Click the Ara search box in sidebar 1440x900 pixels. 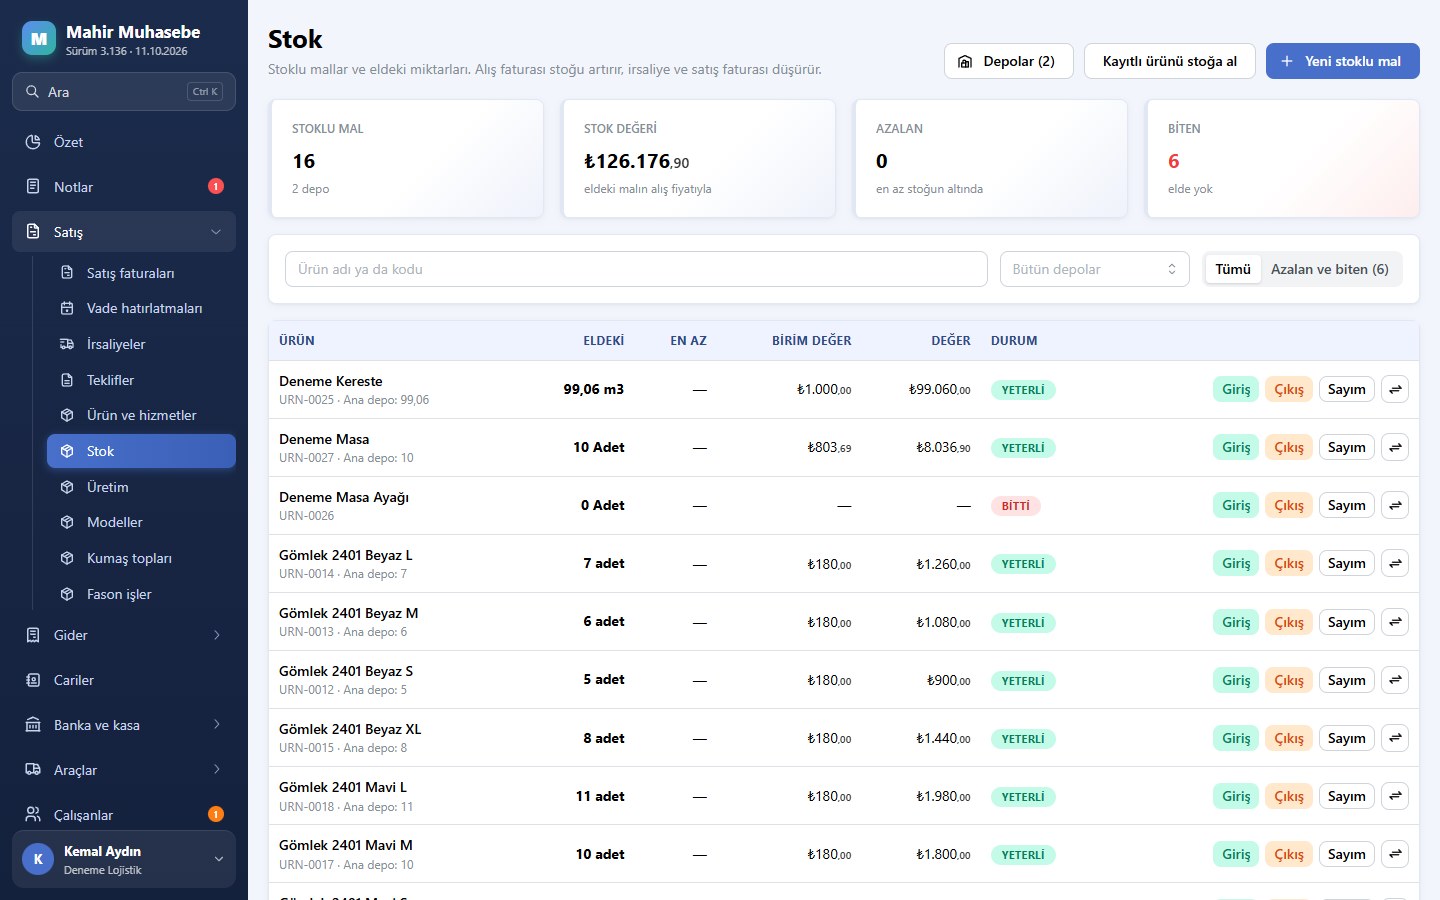[124, 91]
